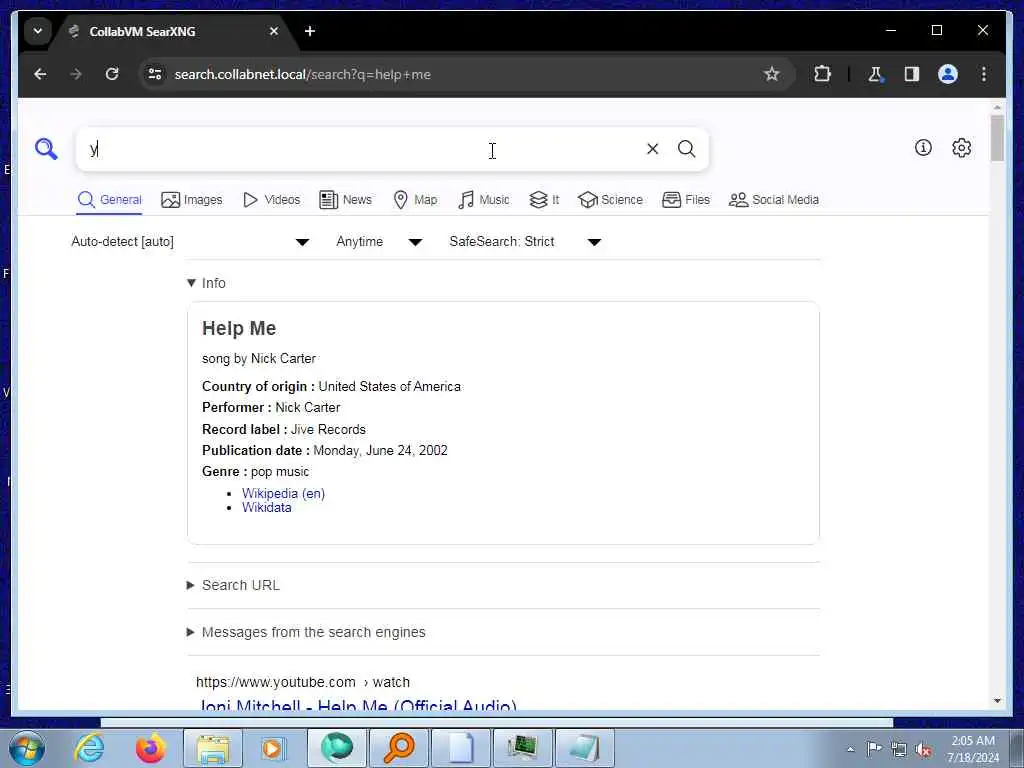Viewport: 1024px width, 768px height.
Task: Expand the Search URL section
Action: pos(233,585)
